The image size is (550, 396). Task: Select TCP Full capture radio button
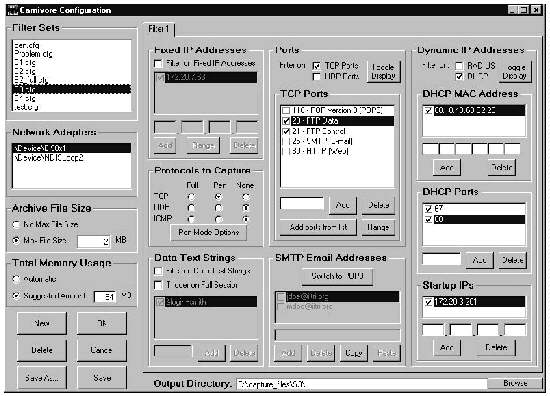[192, 196]
